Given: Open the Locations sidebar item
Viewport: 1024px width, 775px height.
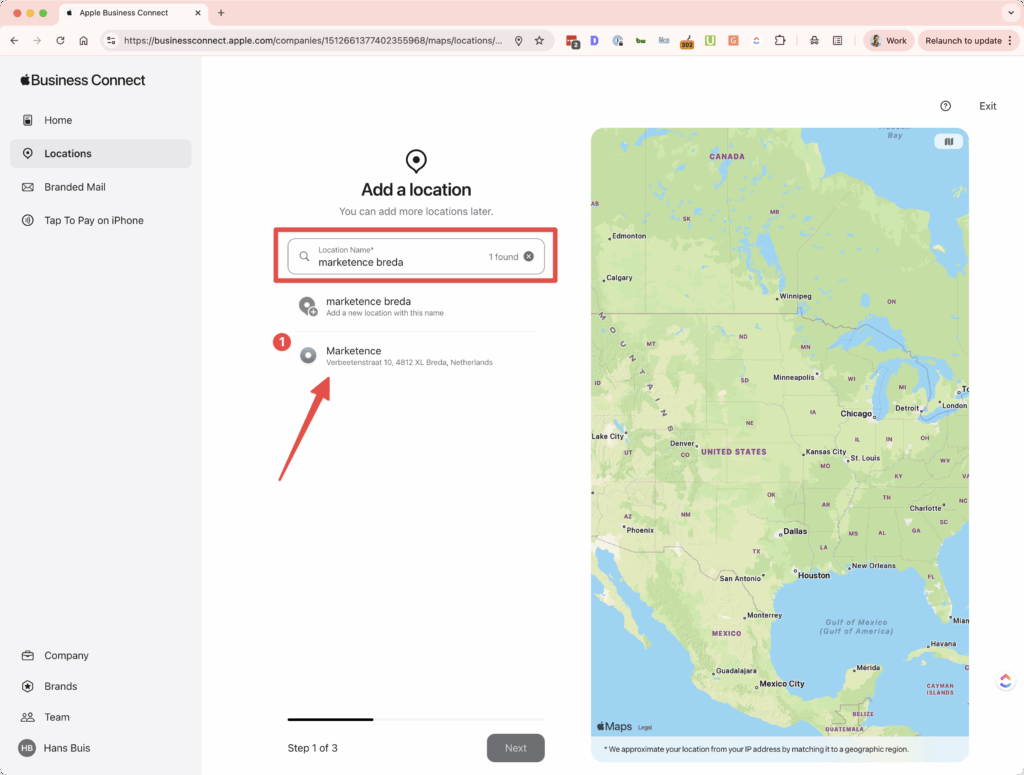Looking at the screenshot, I should click(x=68, y=153).
